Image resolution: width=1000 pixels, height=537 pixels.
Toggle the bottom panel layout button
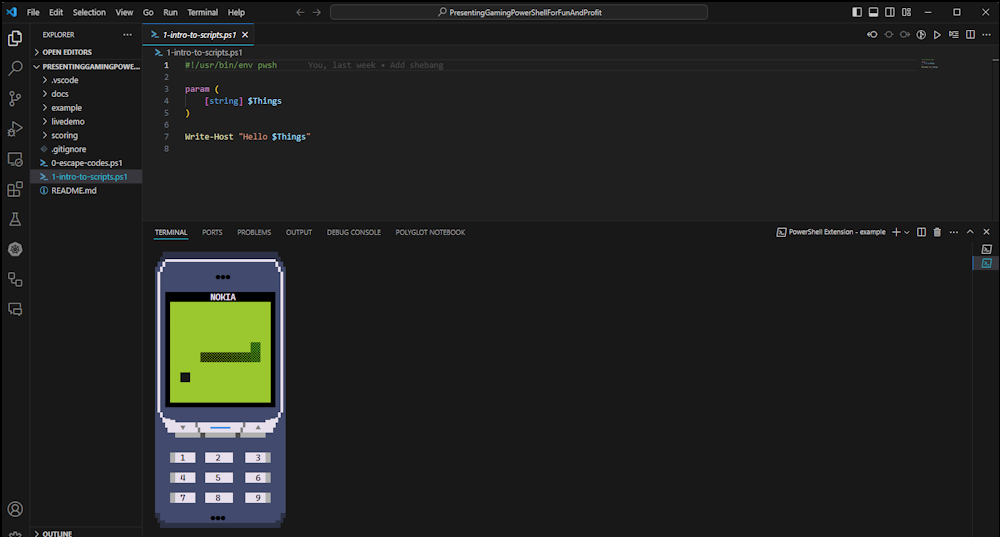873,12
